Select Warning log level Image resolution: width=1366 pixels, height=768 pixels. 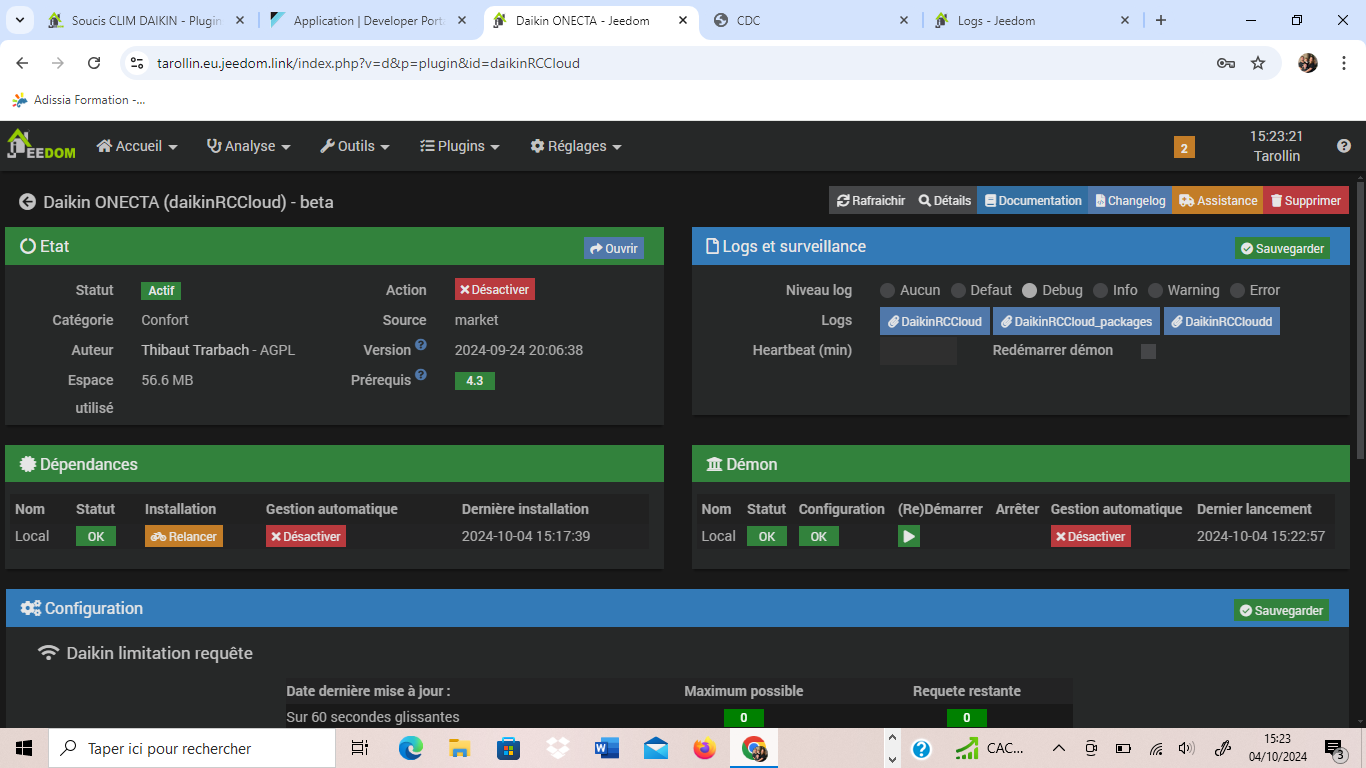1156,291
